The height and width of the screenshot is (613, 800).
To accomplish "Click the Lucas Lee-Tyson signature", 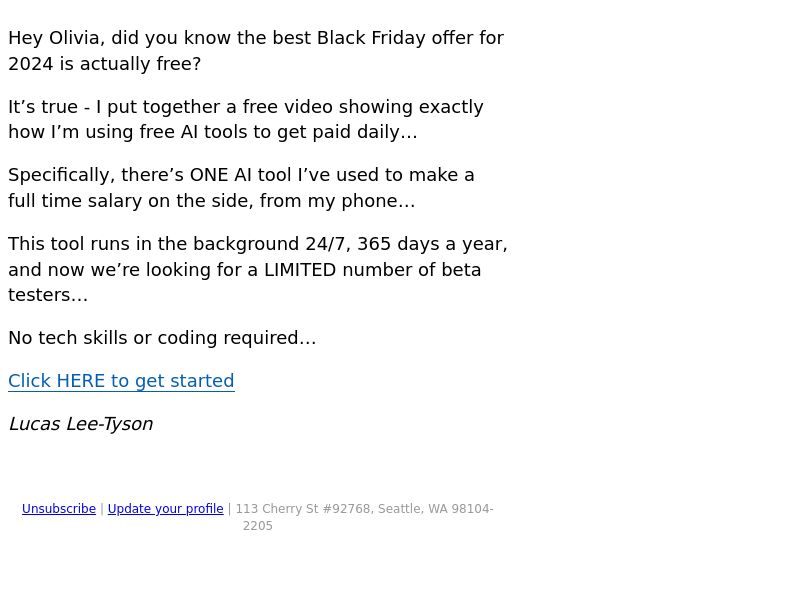I will 81,424.
